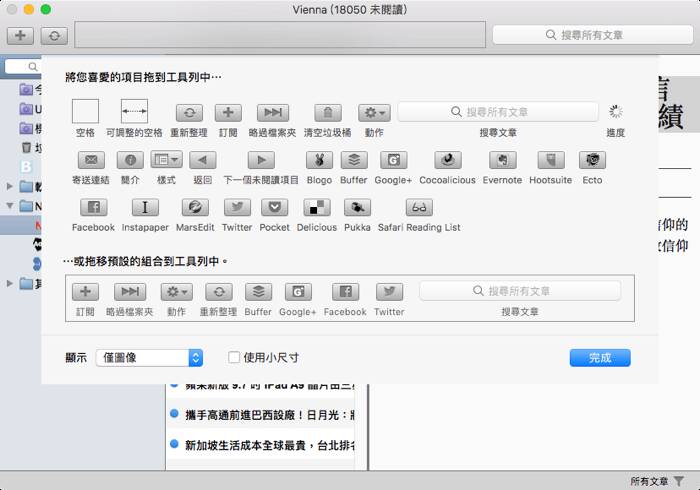Open the 動作 action gear in top palette

(374, 113)
